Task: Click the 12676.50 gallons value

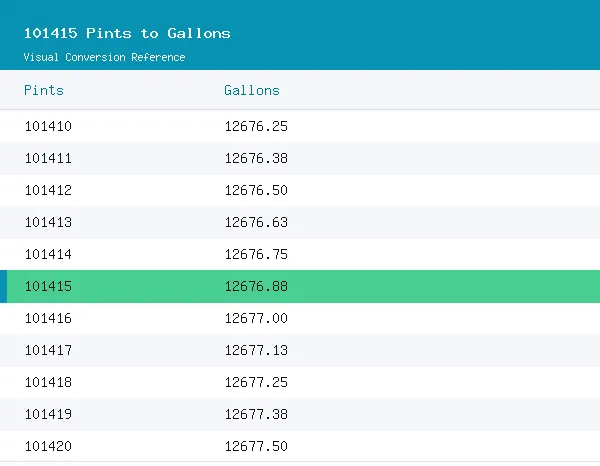Action: pyautogui.click(x=256, y=190)
